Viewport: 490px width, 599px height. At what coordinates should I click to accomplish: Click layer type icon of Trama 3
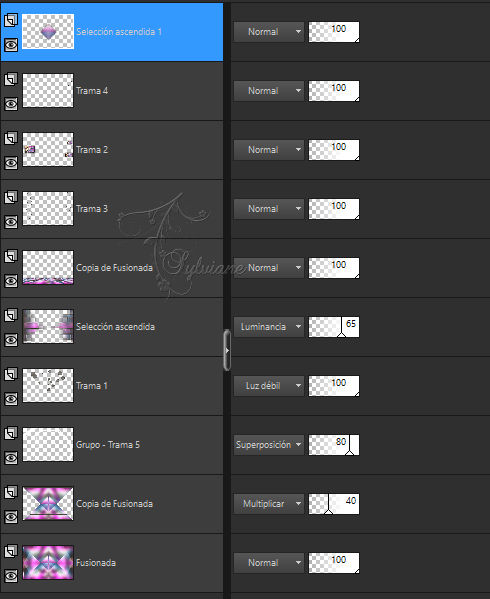[11, 197]
